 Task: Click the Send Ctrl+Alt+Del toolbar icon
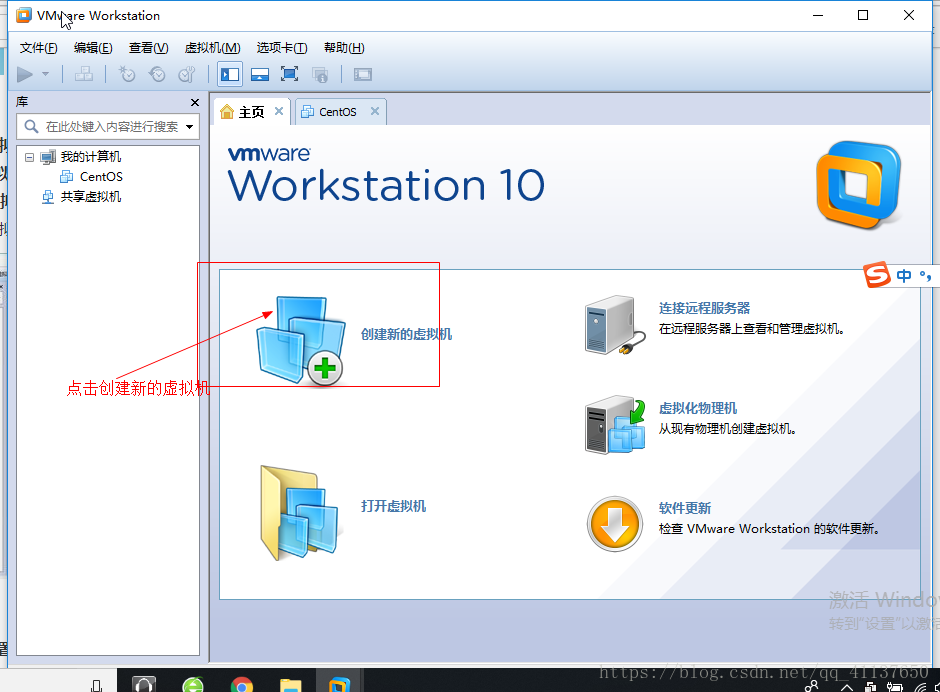tap(83, 74)
